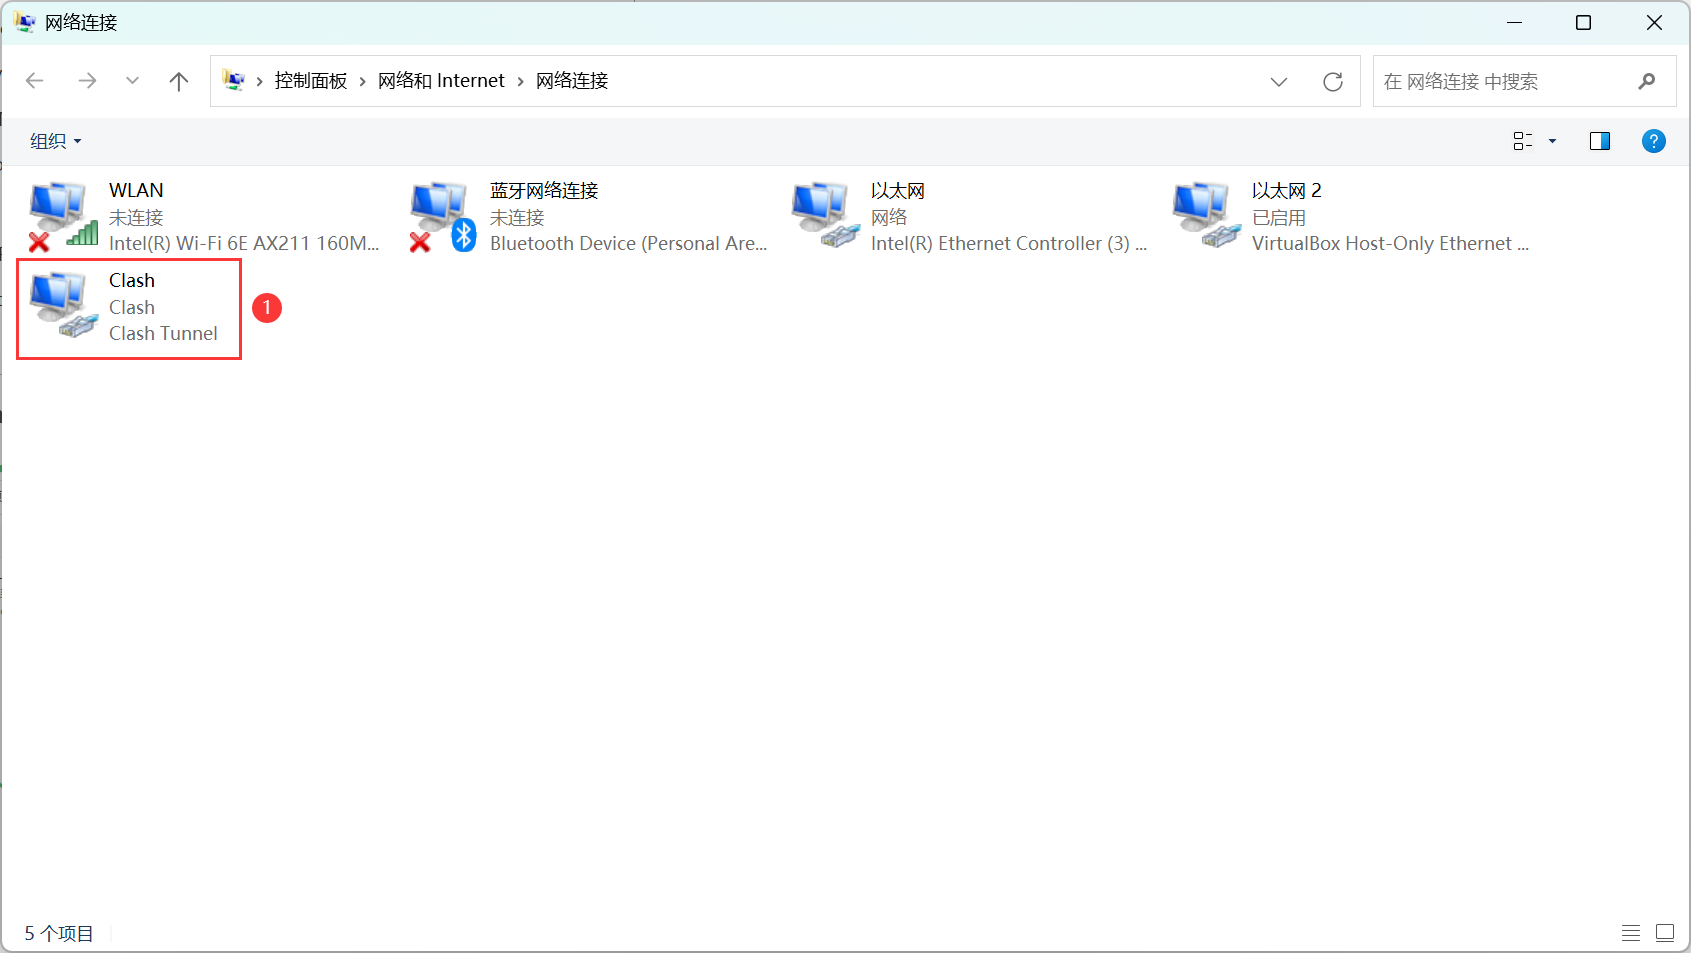The image size is (1691, 953).
Task: Select the WLAN network adapter icon
Action: 62,216
